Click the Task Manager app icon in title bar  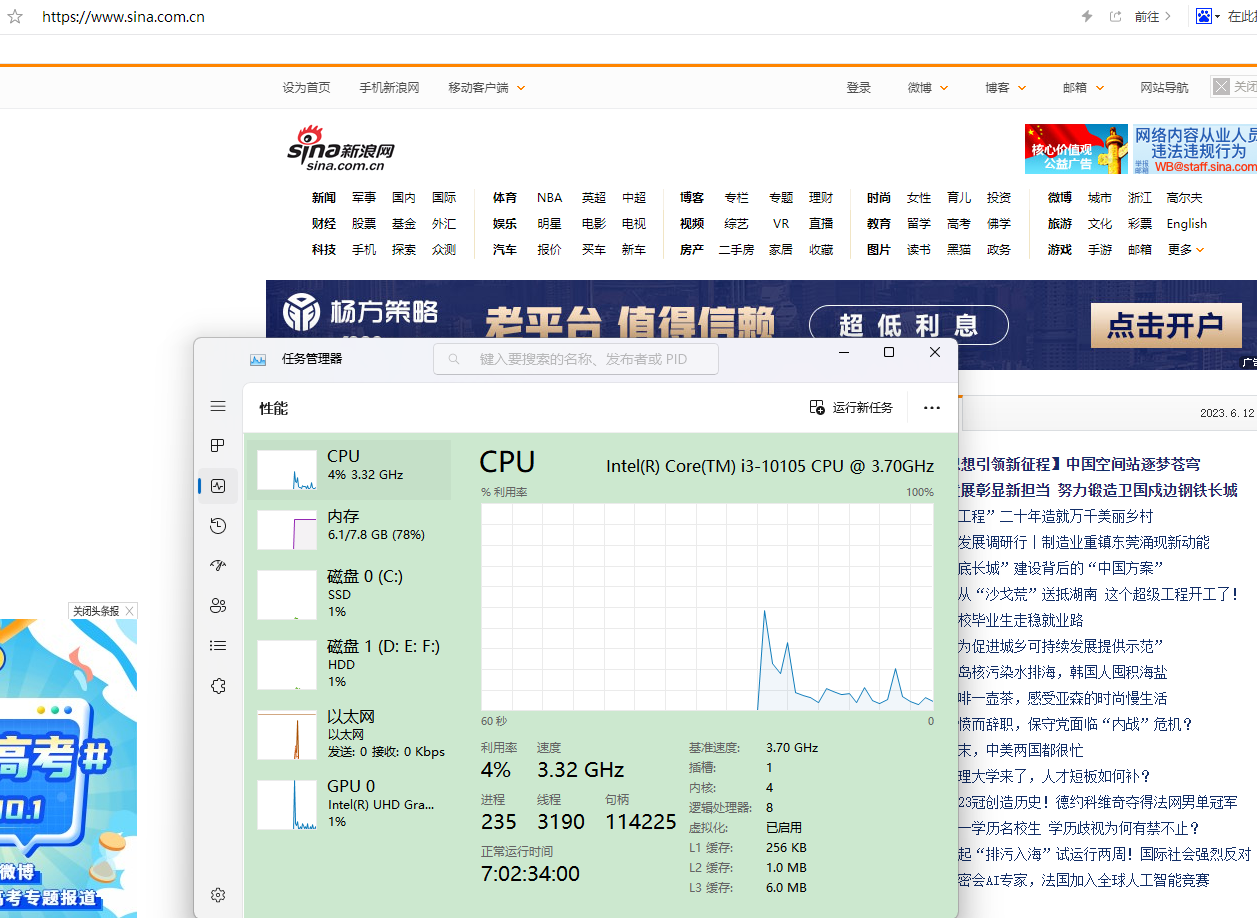tap(258, 359)
